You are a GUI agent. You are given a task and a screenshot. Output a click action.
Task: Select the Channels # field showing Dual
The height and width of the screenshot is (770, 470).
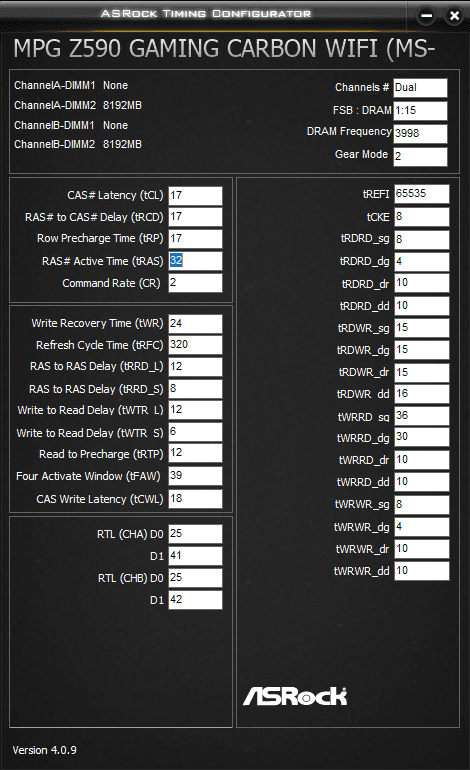[420, 88]
